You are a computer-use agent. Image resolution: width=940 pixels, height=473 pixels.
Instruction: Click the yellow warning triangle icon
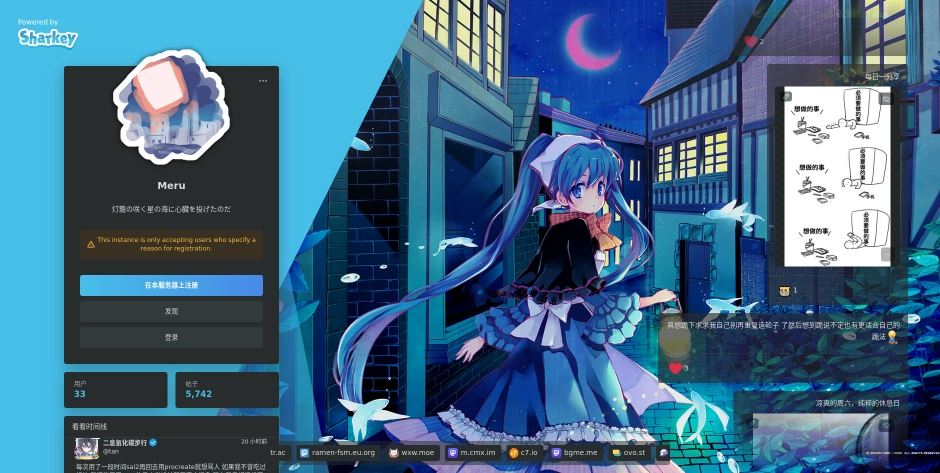click(91, 244)
